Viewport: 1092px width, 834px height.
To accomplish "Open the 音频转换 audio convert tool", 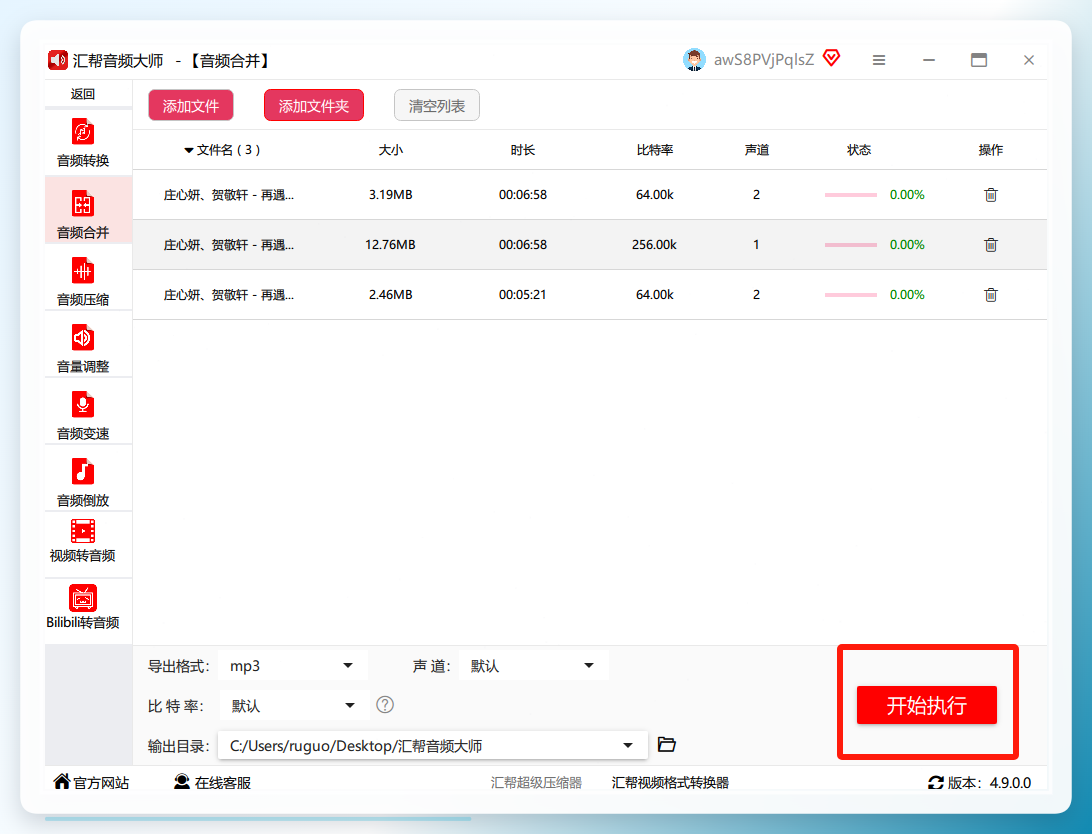I will pyautogui.click(x=83, y=143).
